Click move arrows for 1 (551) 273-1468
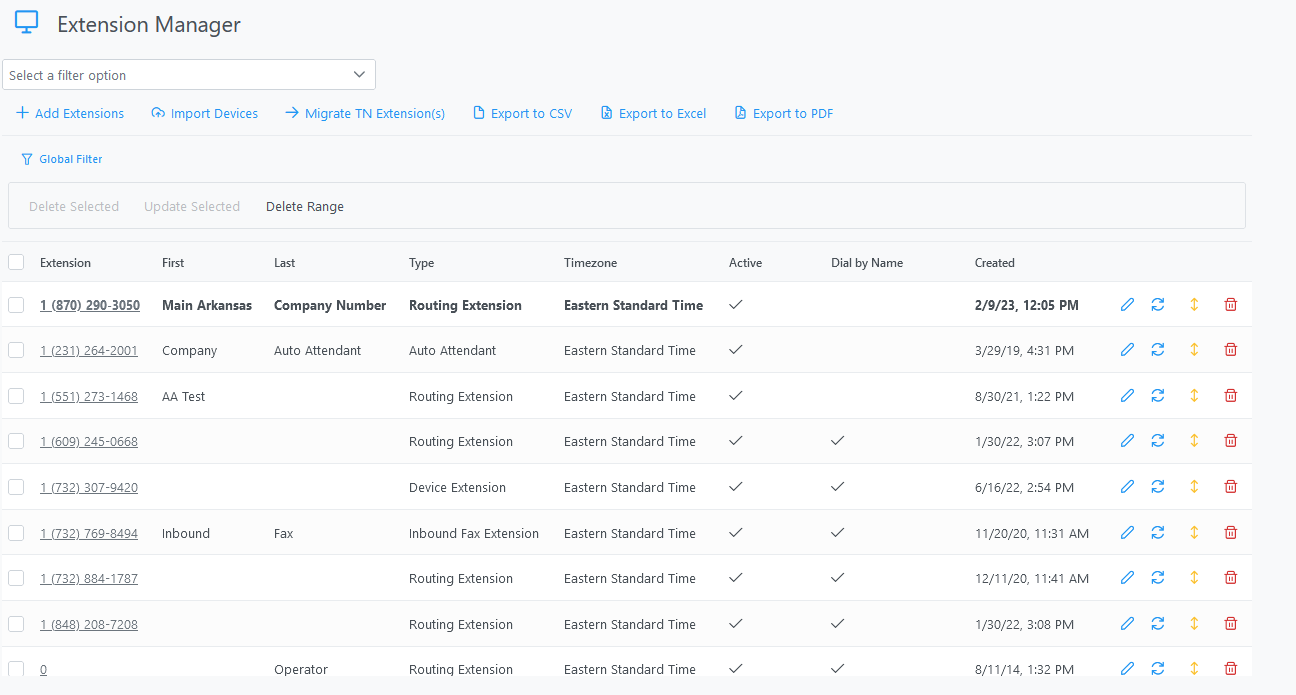This screenshot has height=695, width=1296. [x=1194, y=396]
